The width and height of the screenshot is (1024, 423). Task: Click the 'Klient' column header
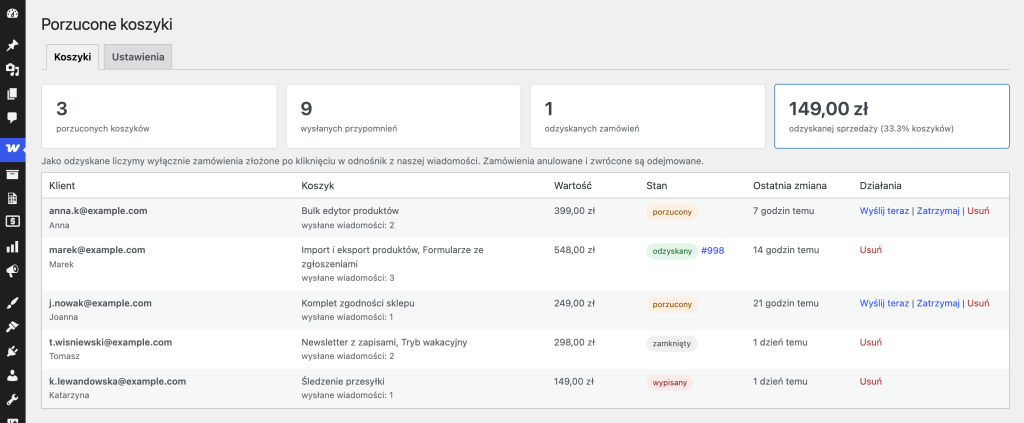pos(62,185)
